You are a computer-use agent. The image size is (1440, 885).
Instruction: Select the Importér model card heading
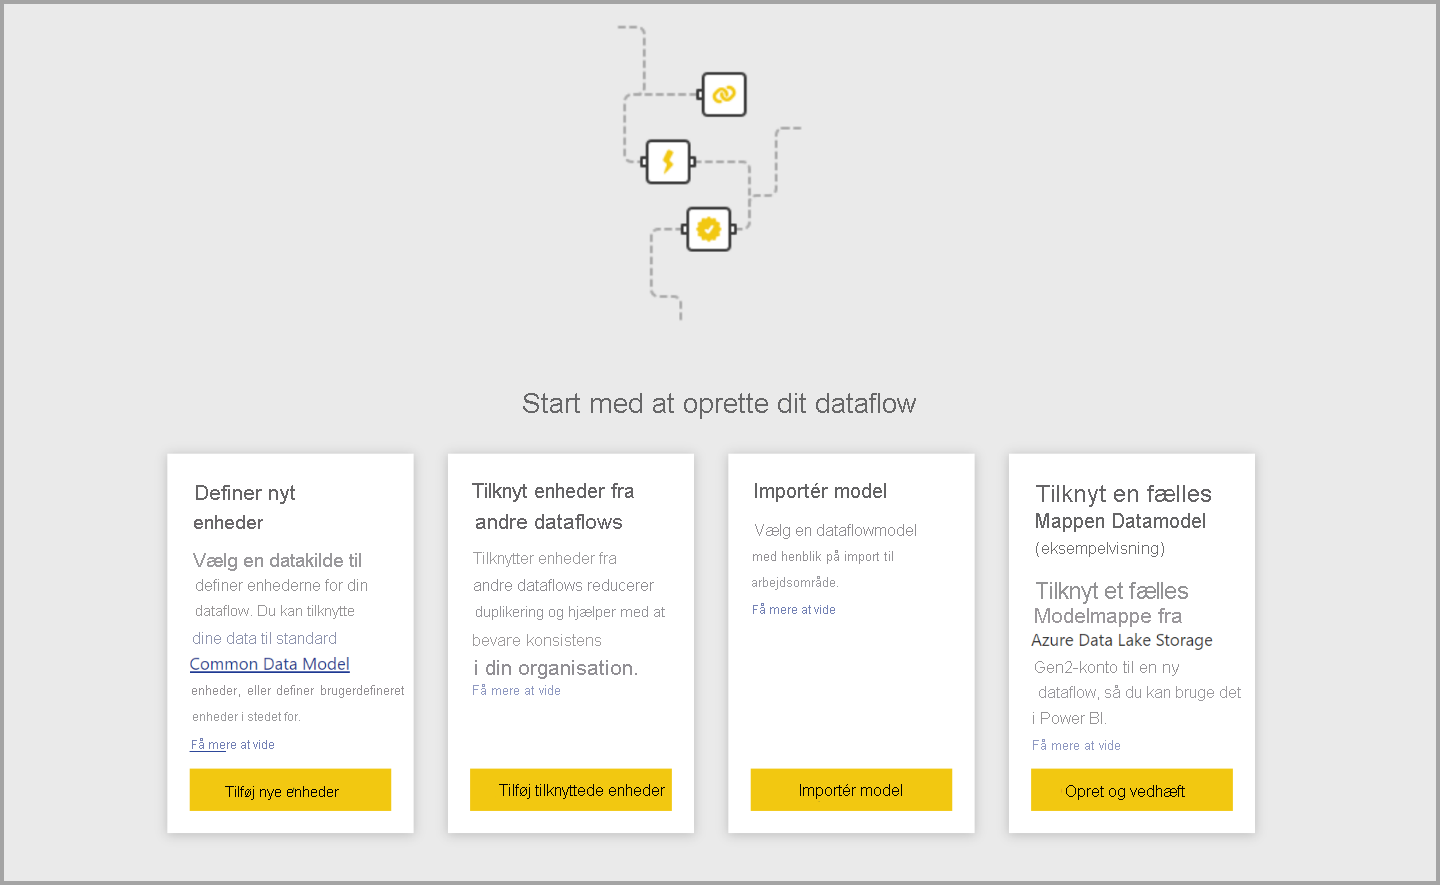coord(820,491)
